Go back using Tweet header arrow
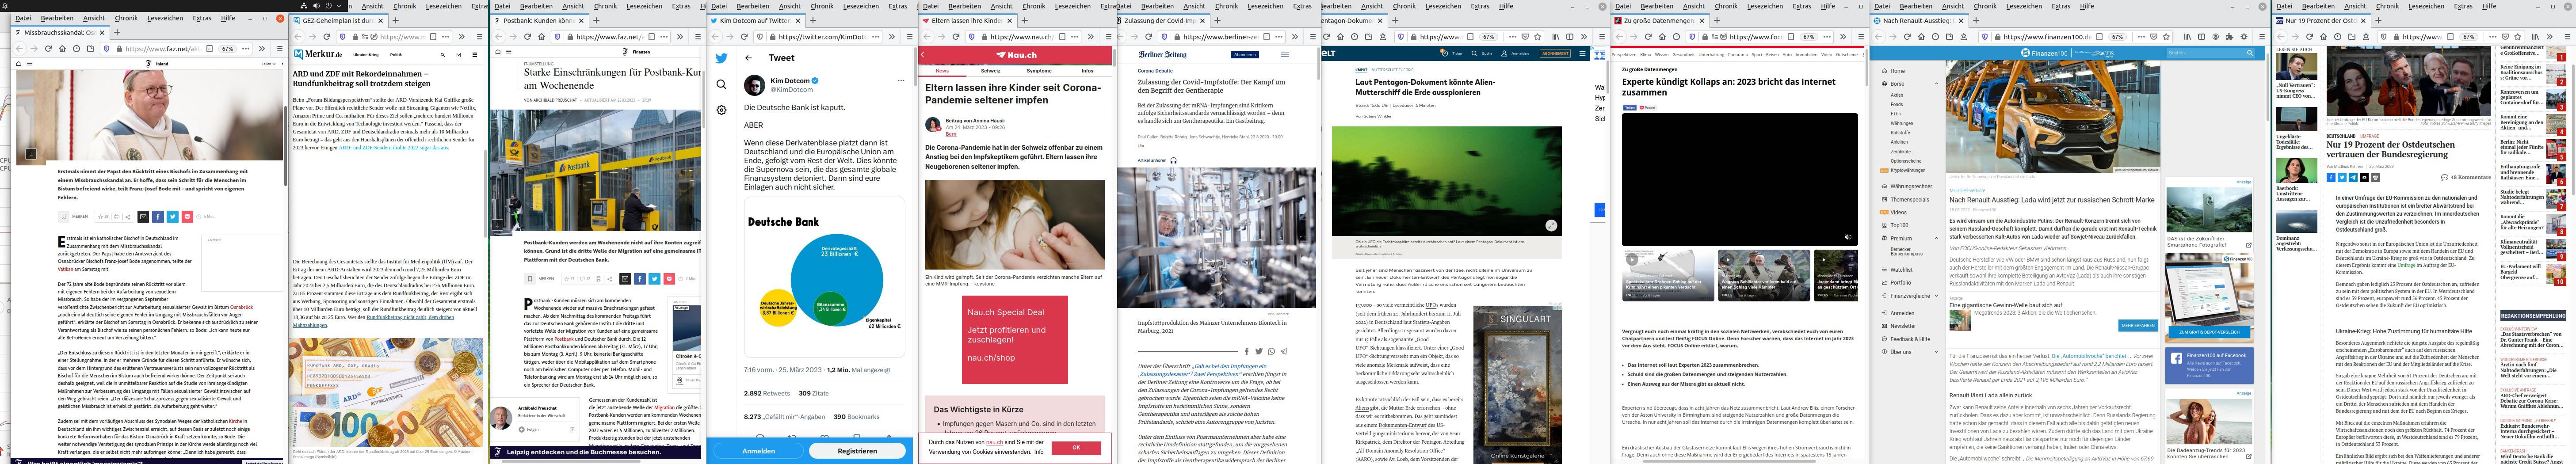Viewport: 2576px width, 464px height. tap(748, 58)
